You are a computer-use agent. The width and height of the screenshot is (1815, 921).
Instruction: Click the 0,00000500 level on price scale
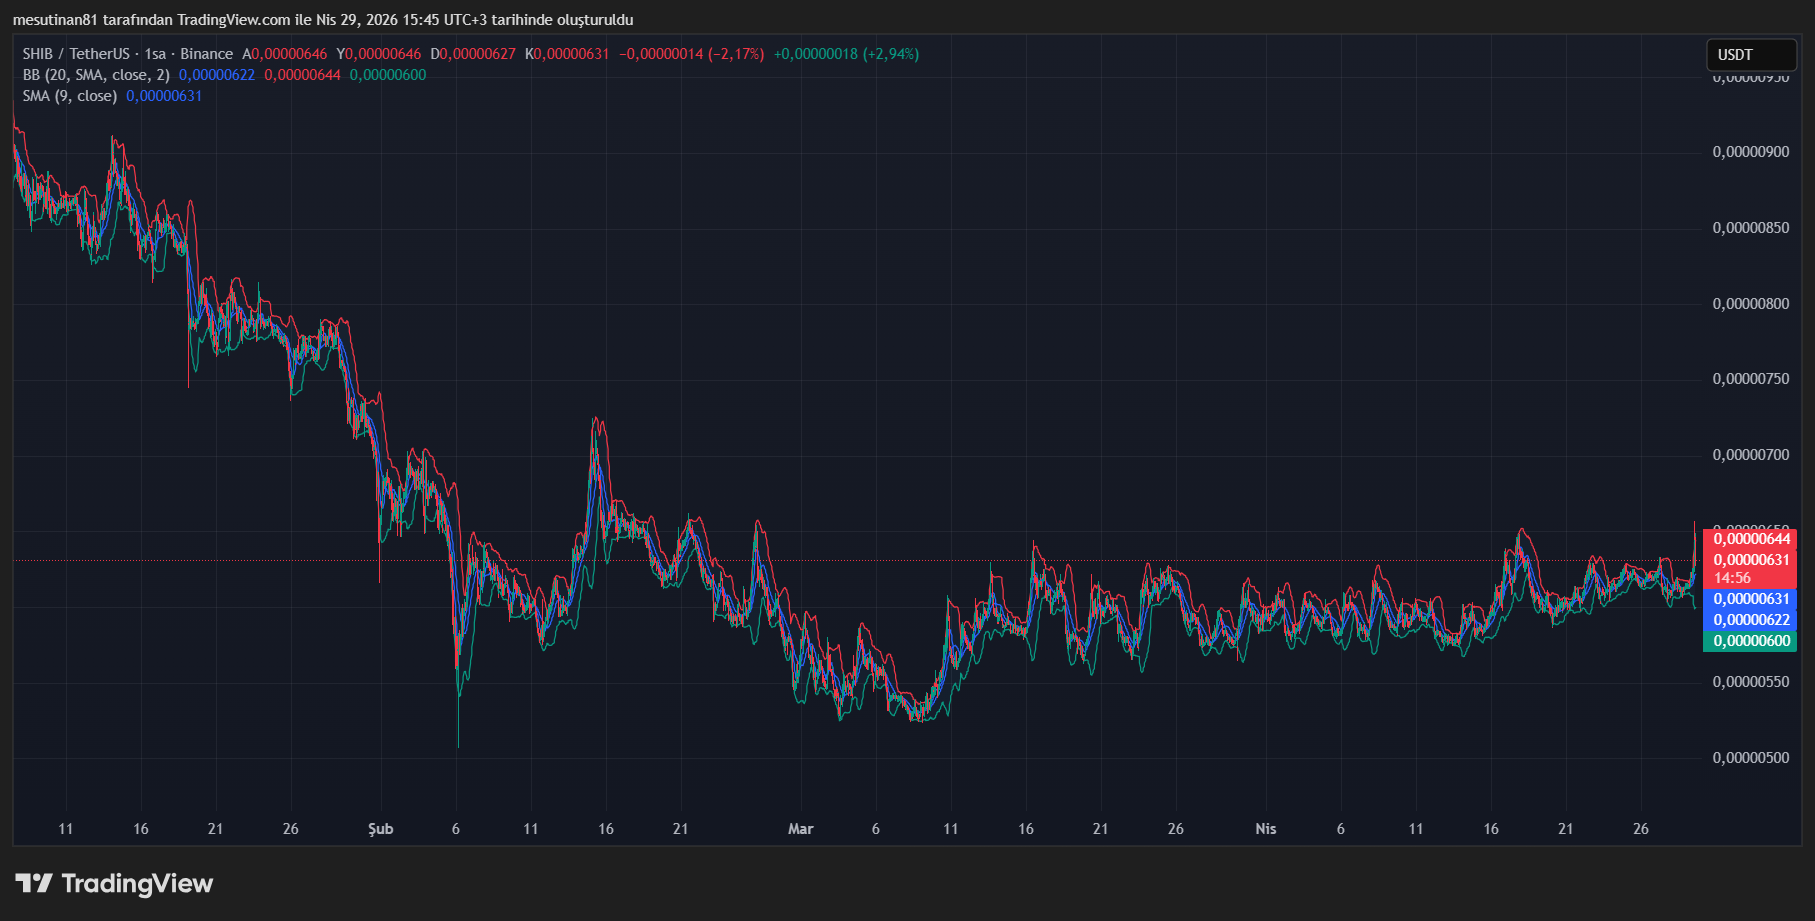pyautogui.click(x=1750, y=758)
